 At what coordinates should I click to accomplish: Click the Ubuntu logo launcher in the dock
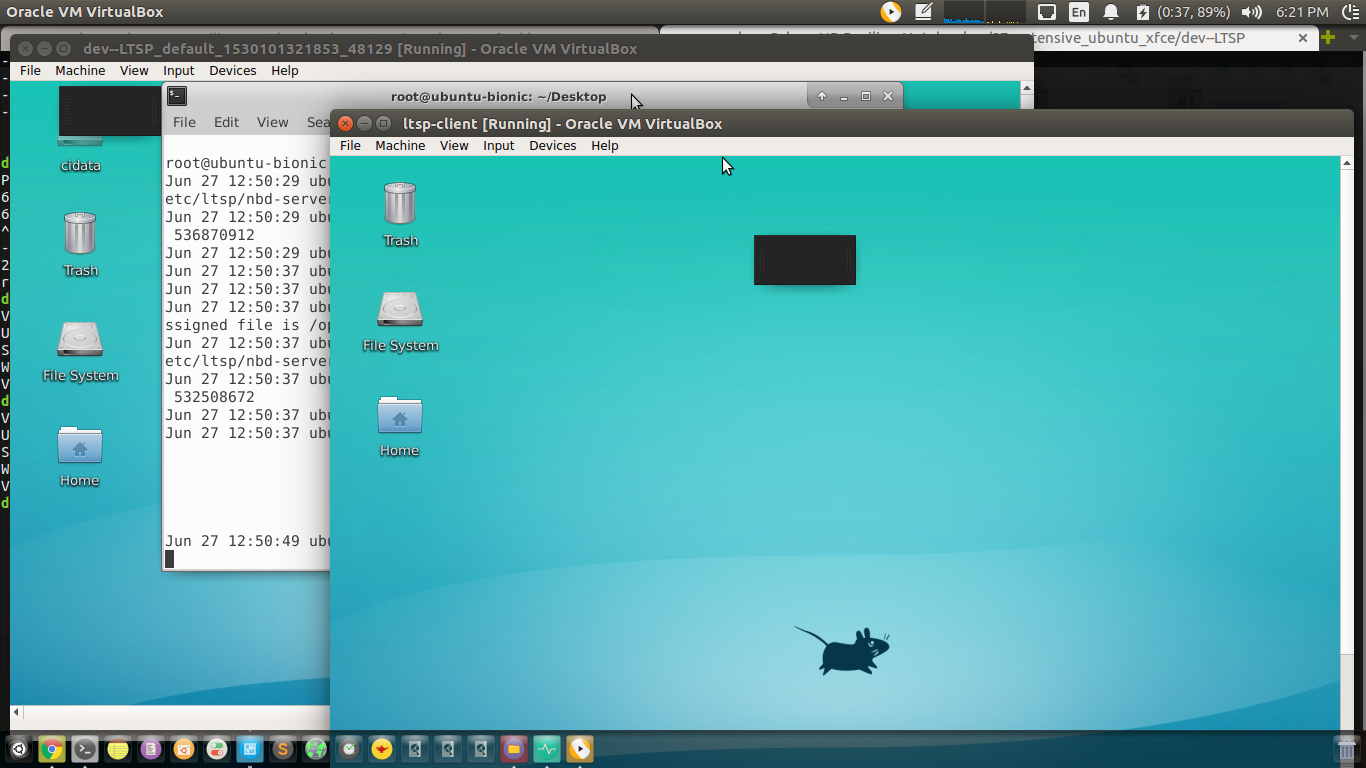click(19, 749)
